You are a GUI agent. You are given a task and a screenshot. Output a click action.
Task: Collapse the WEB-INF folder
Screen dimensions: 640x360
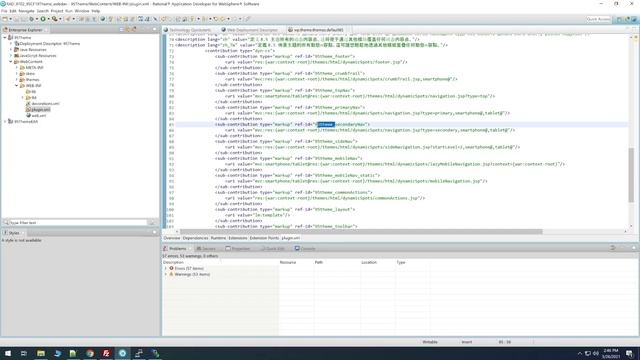(x=17, y=86)
